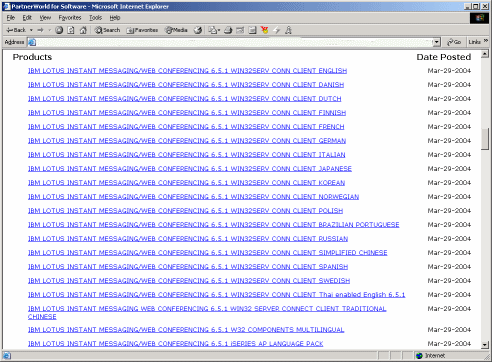This screenshot has height=362, width=492.
Task: Click the Windows logo throbber icon
Action: pyautogui.click(x=479, y=18)
